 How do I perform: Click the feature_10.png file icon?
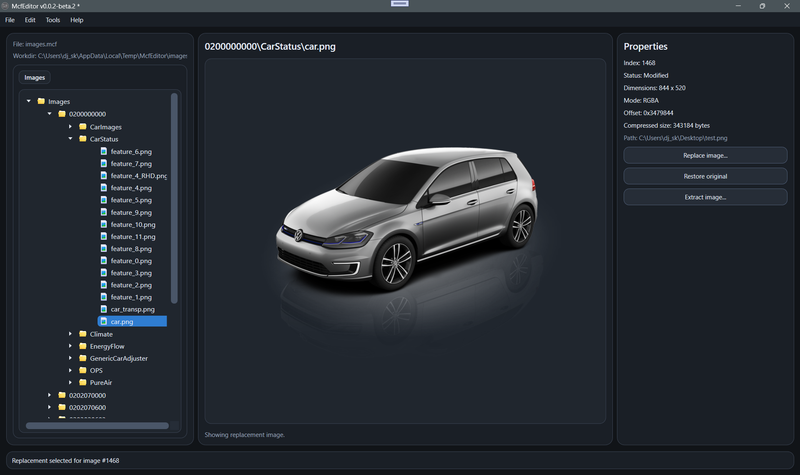pos(104,224)
